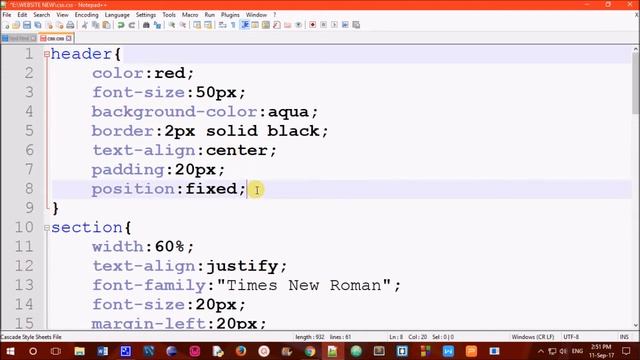The image size is (640, 360).
Task: Click the text 'background-color:aqua;'
Action: (x=204, y=111)
